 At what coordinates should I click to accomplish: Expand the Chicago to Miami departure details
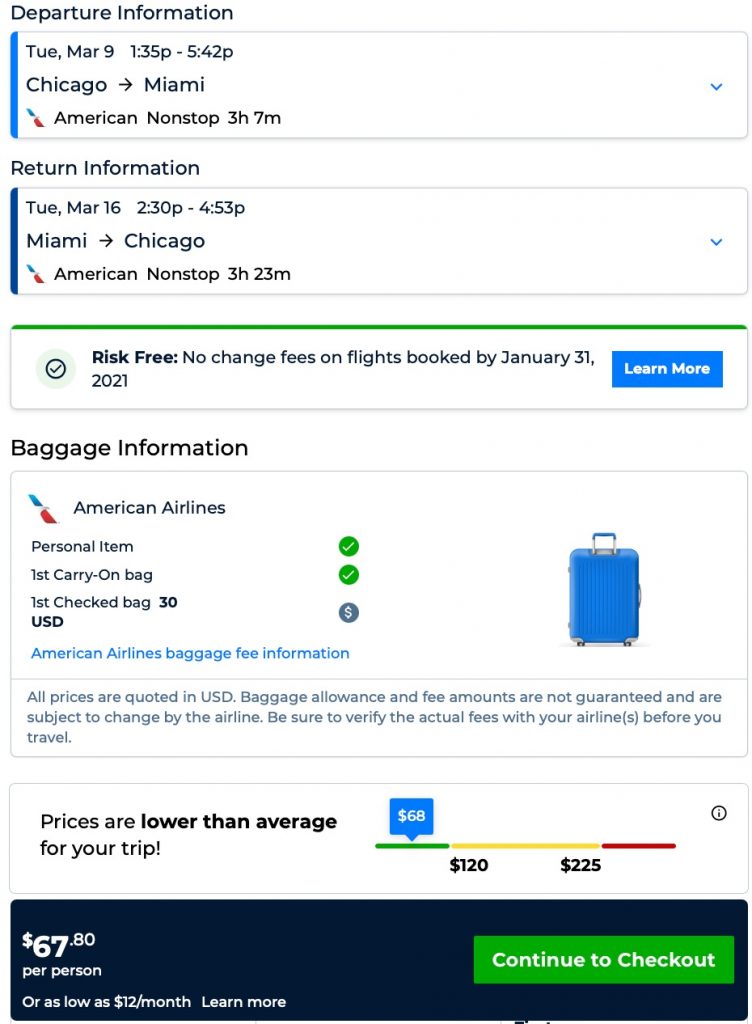pos(716,86)
